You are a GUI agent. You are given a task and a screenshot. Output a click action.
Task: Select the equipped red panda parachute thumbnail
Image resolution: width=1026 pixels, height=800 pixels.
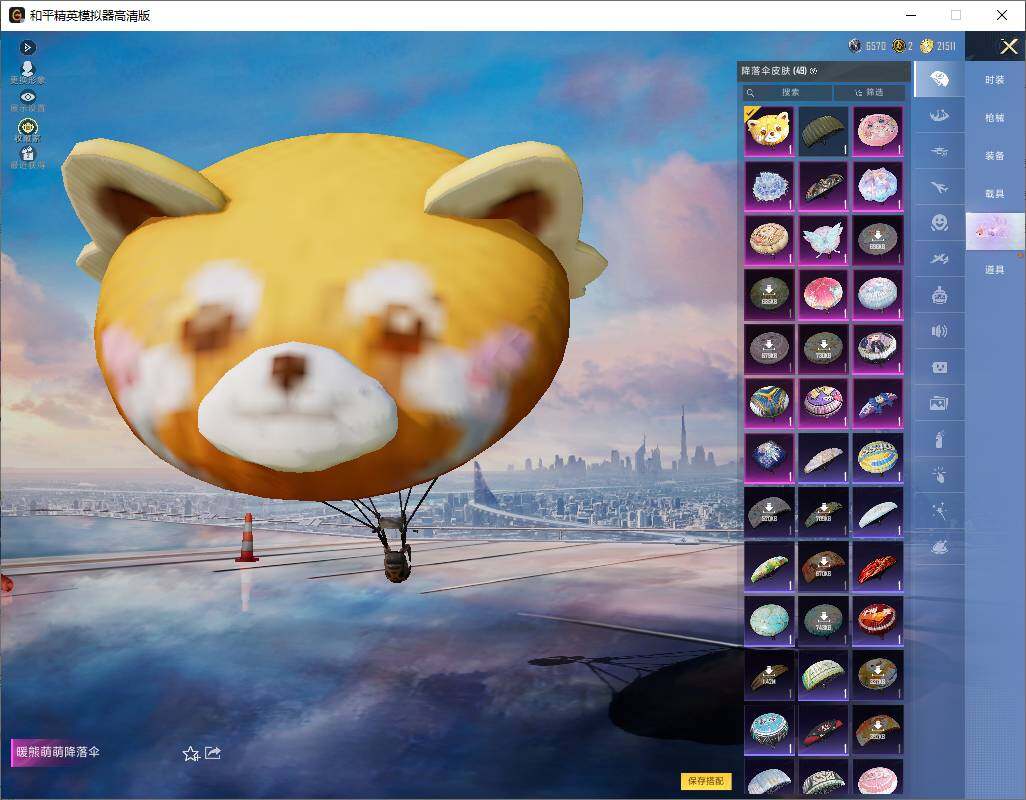770,131
